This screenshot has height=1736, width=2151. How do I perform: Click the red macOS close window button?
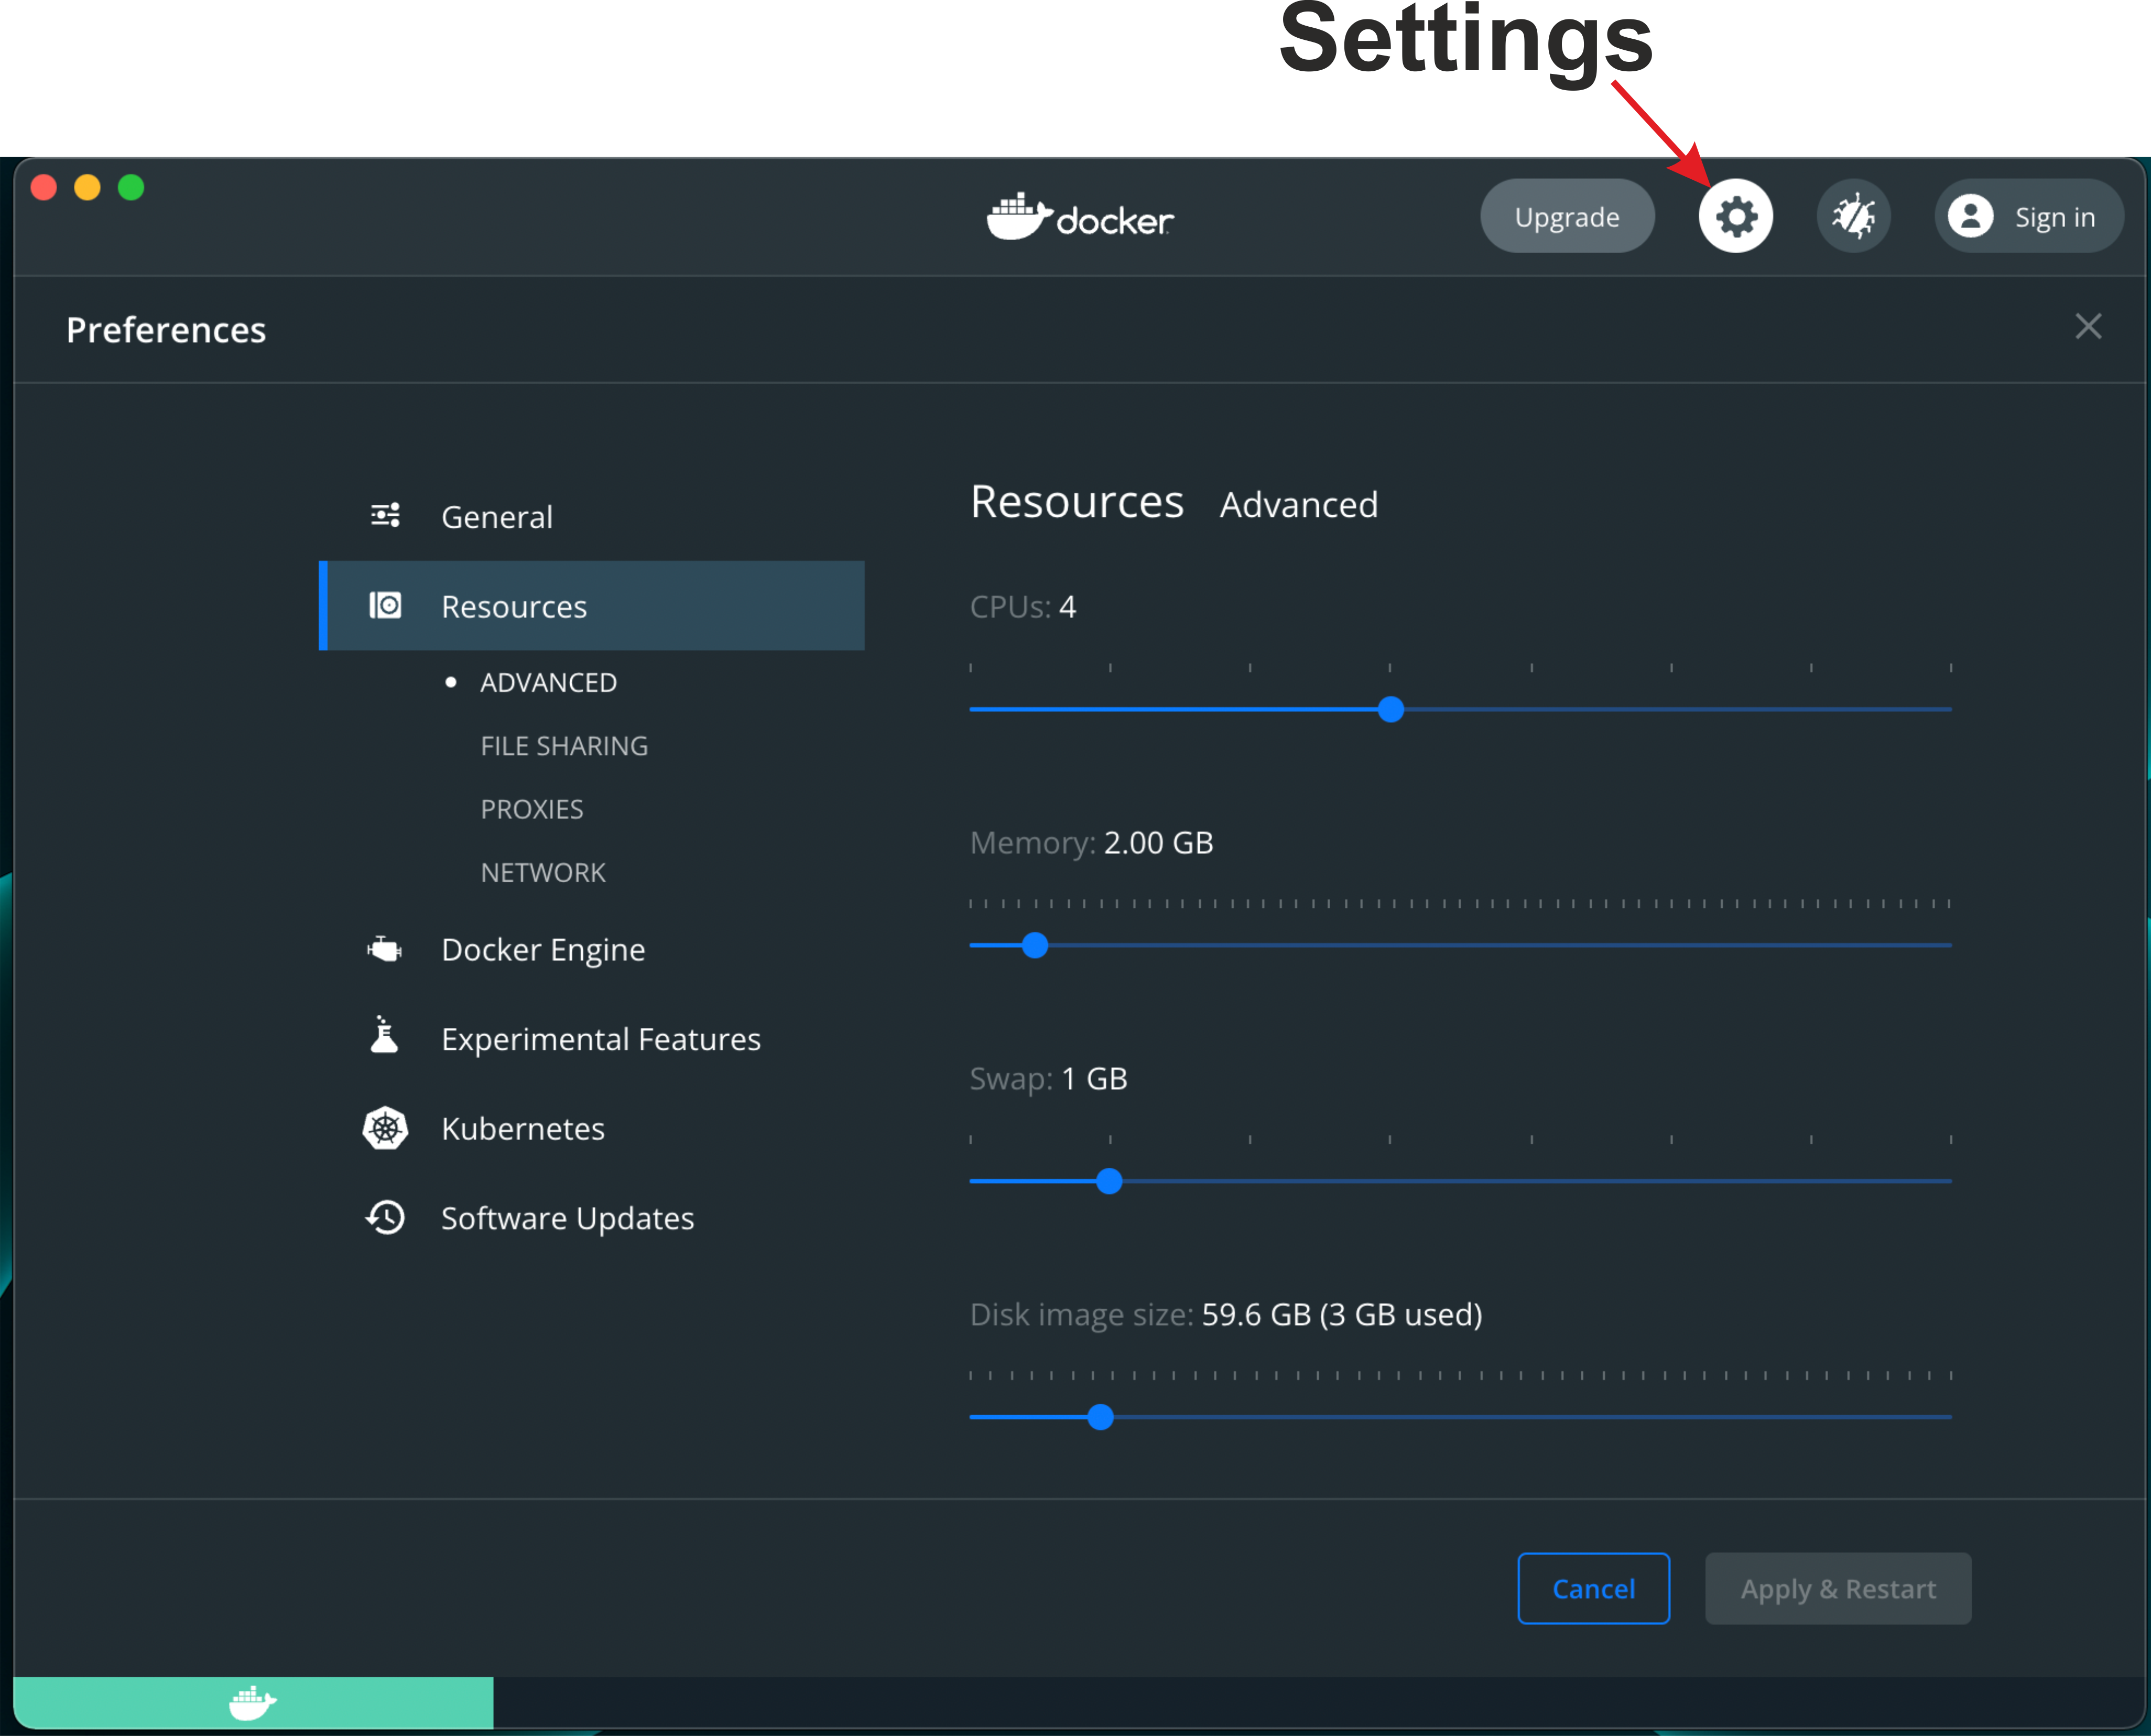[44, 187]
